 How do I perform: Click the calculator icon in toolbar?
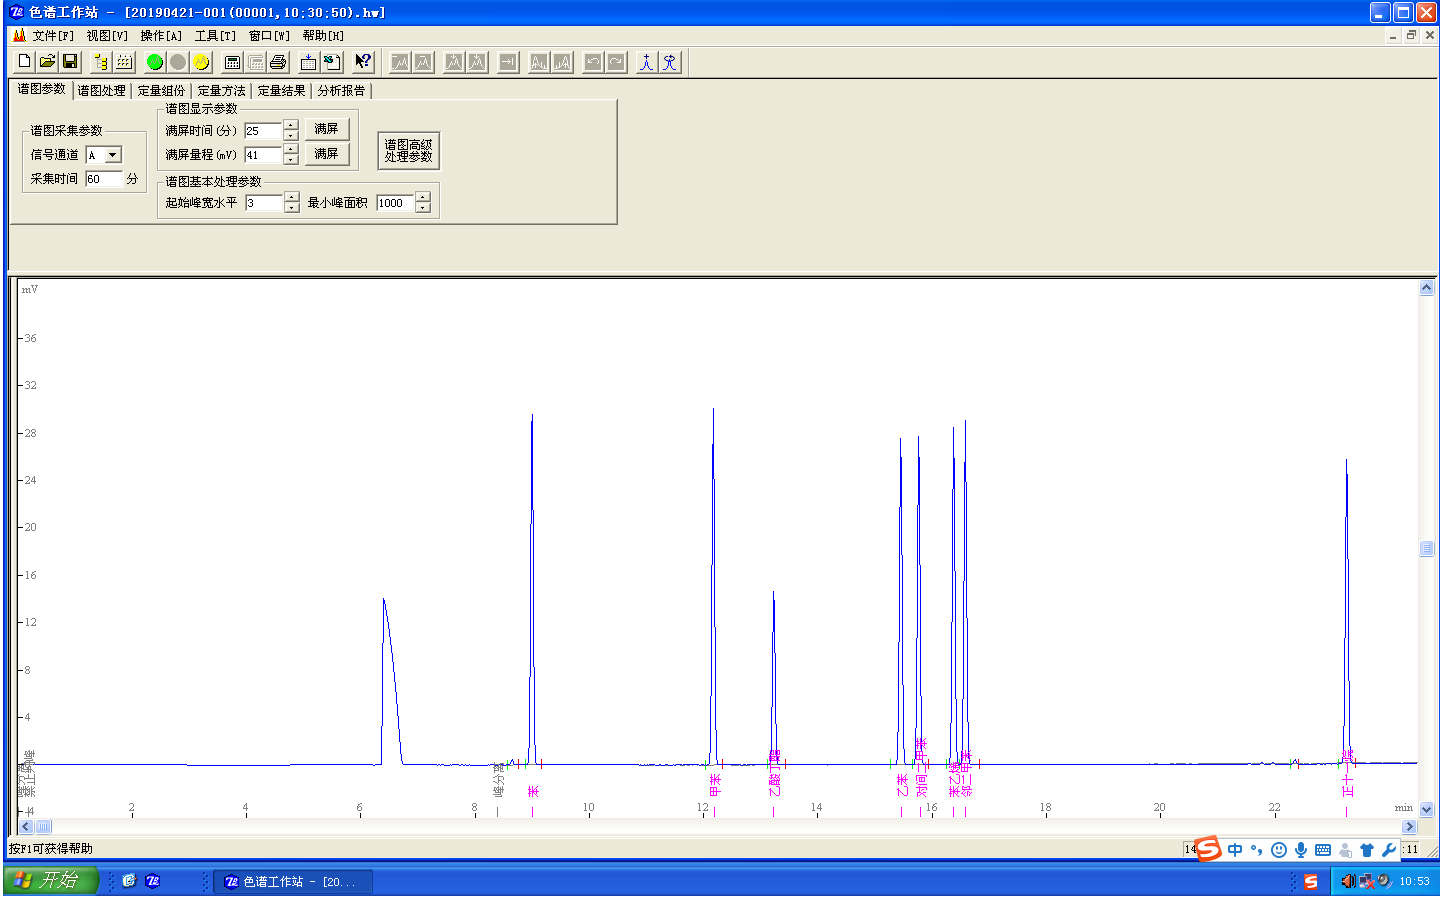pos(232,62)
